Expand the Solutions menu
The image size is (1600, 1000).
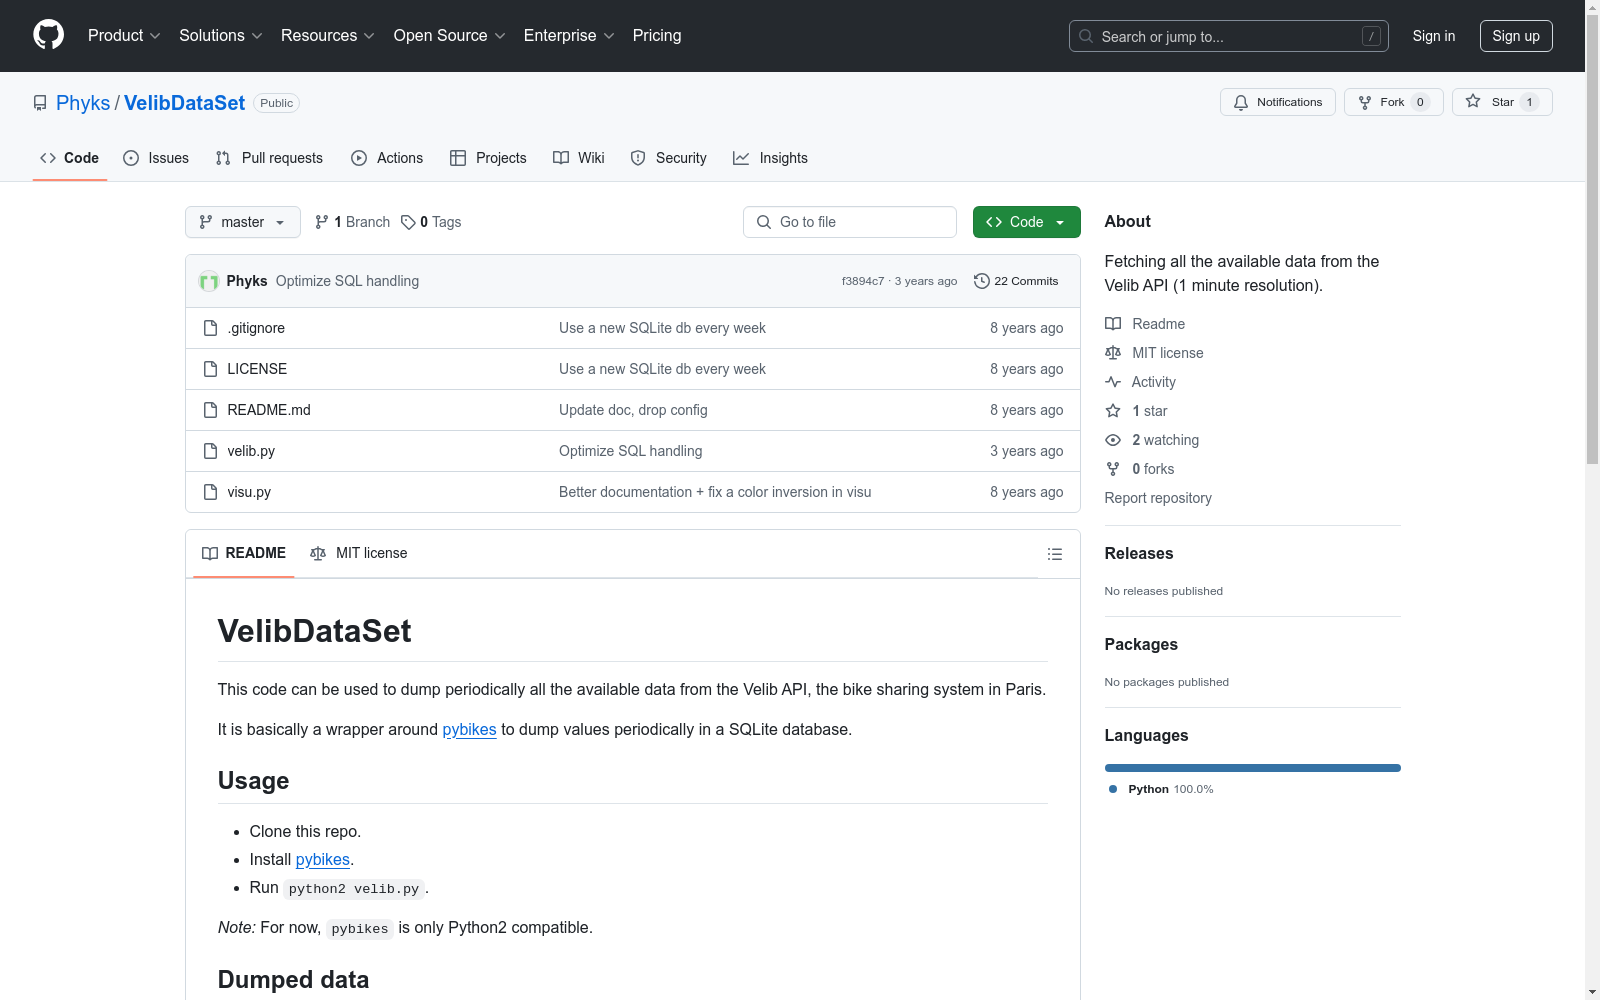pyautogui.click(x=221, y=36)
